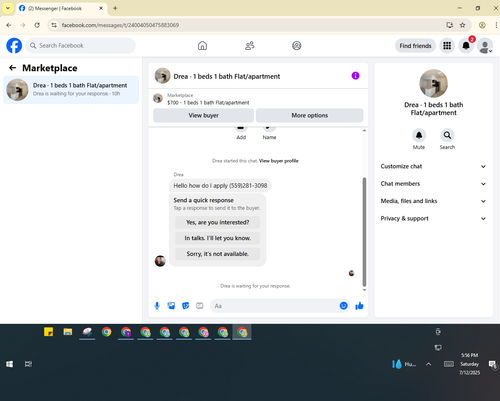The width and height of the screenshot is (500, 401).
Task: Send quick reply 'Yes, are you interested?'
Action: 217,222
